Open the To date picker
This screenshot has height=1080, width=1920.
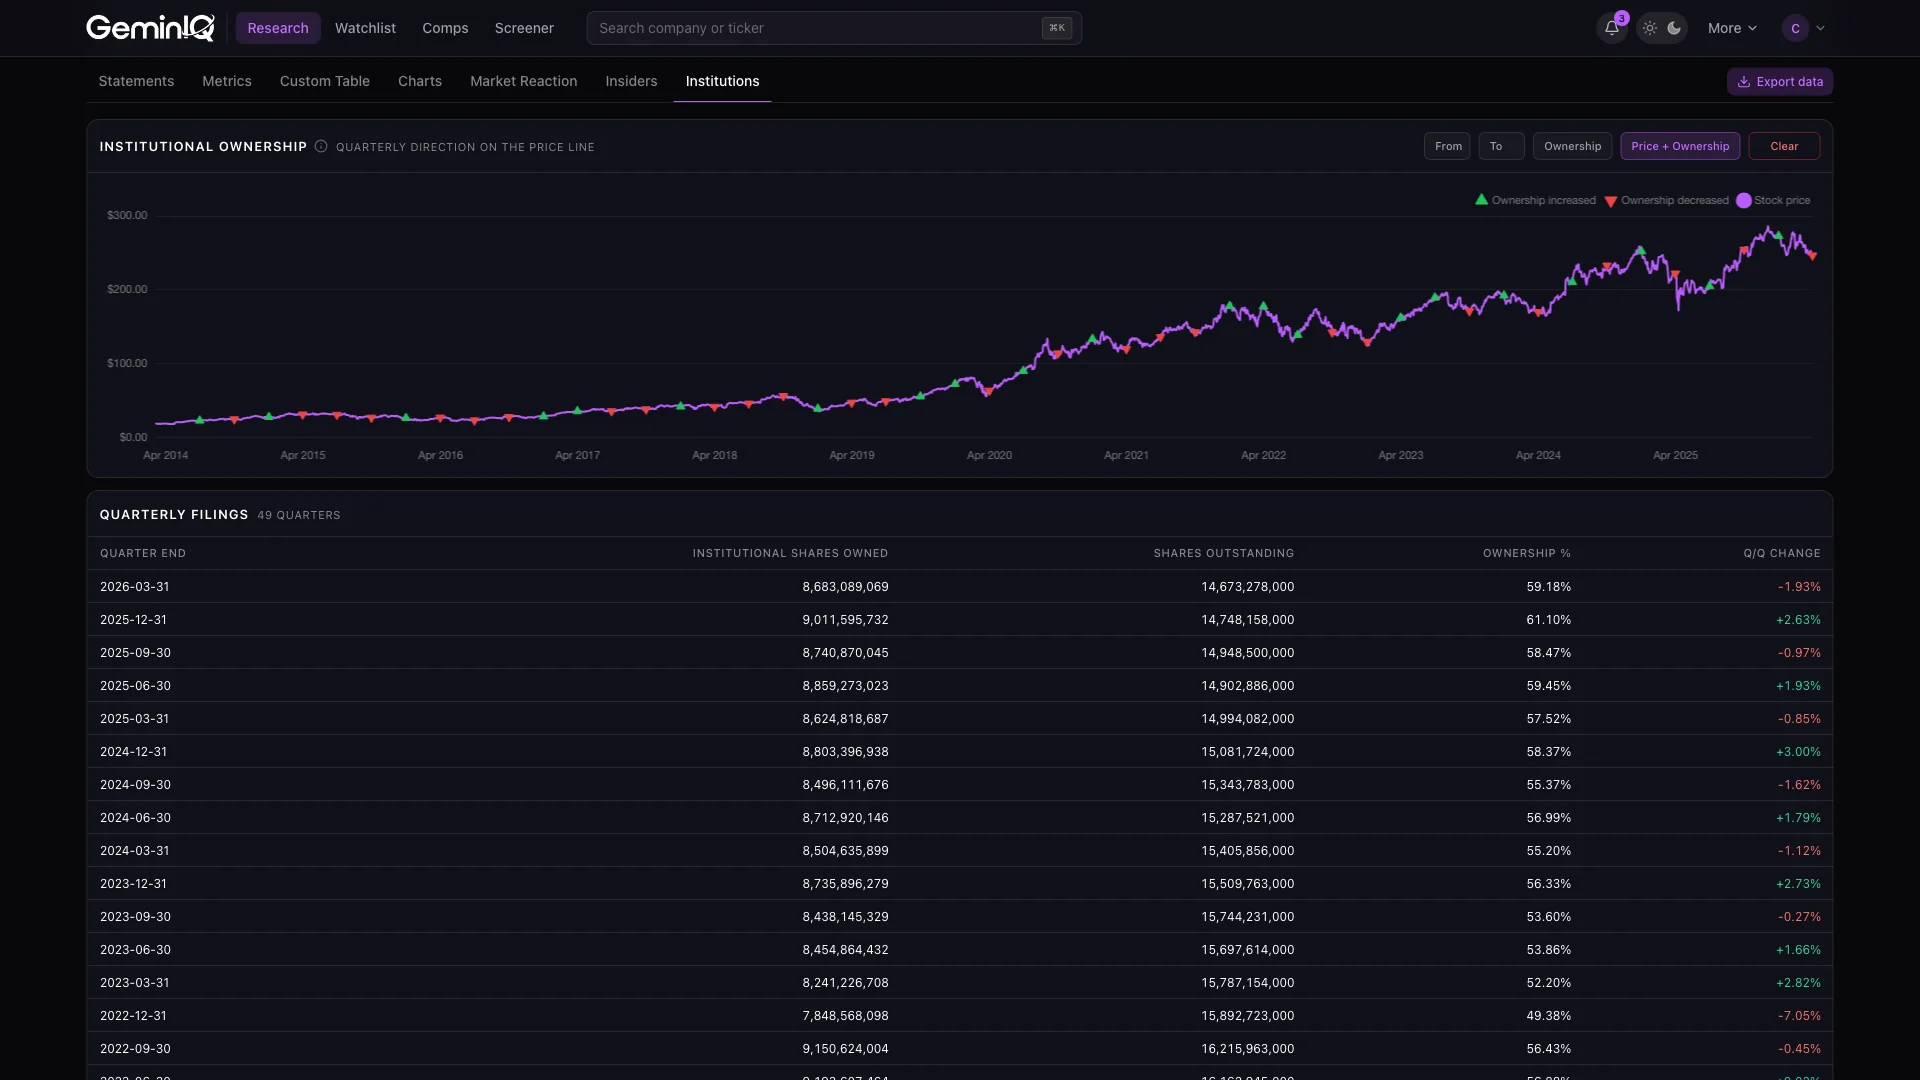click(x=1501, y=146)
